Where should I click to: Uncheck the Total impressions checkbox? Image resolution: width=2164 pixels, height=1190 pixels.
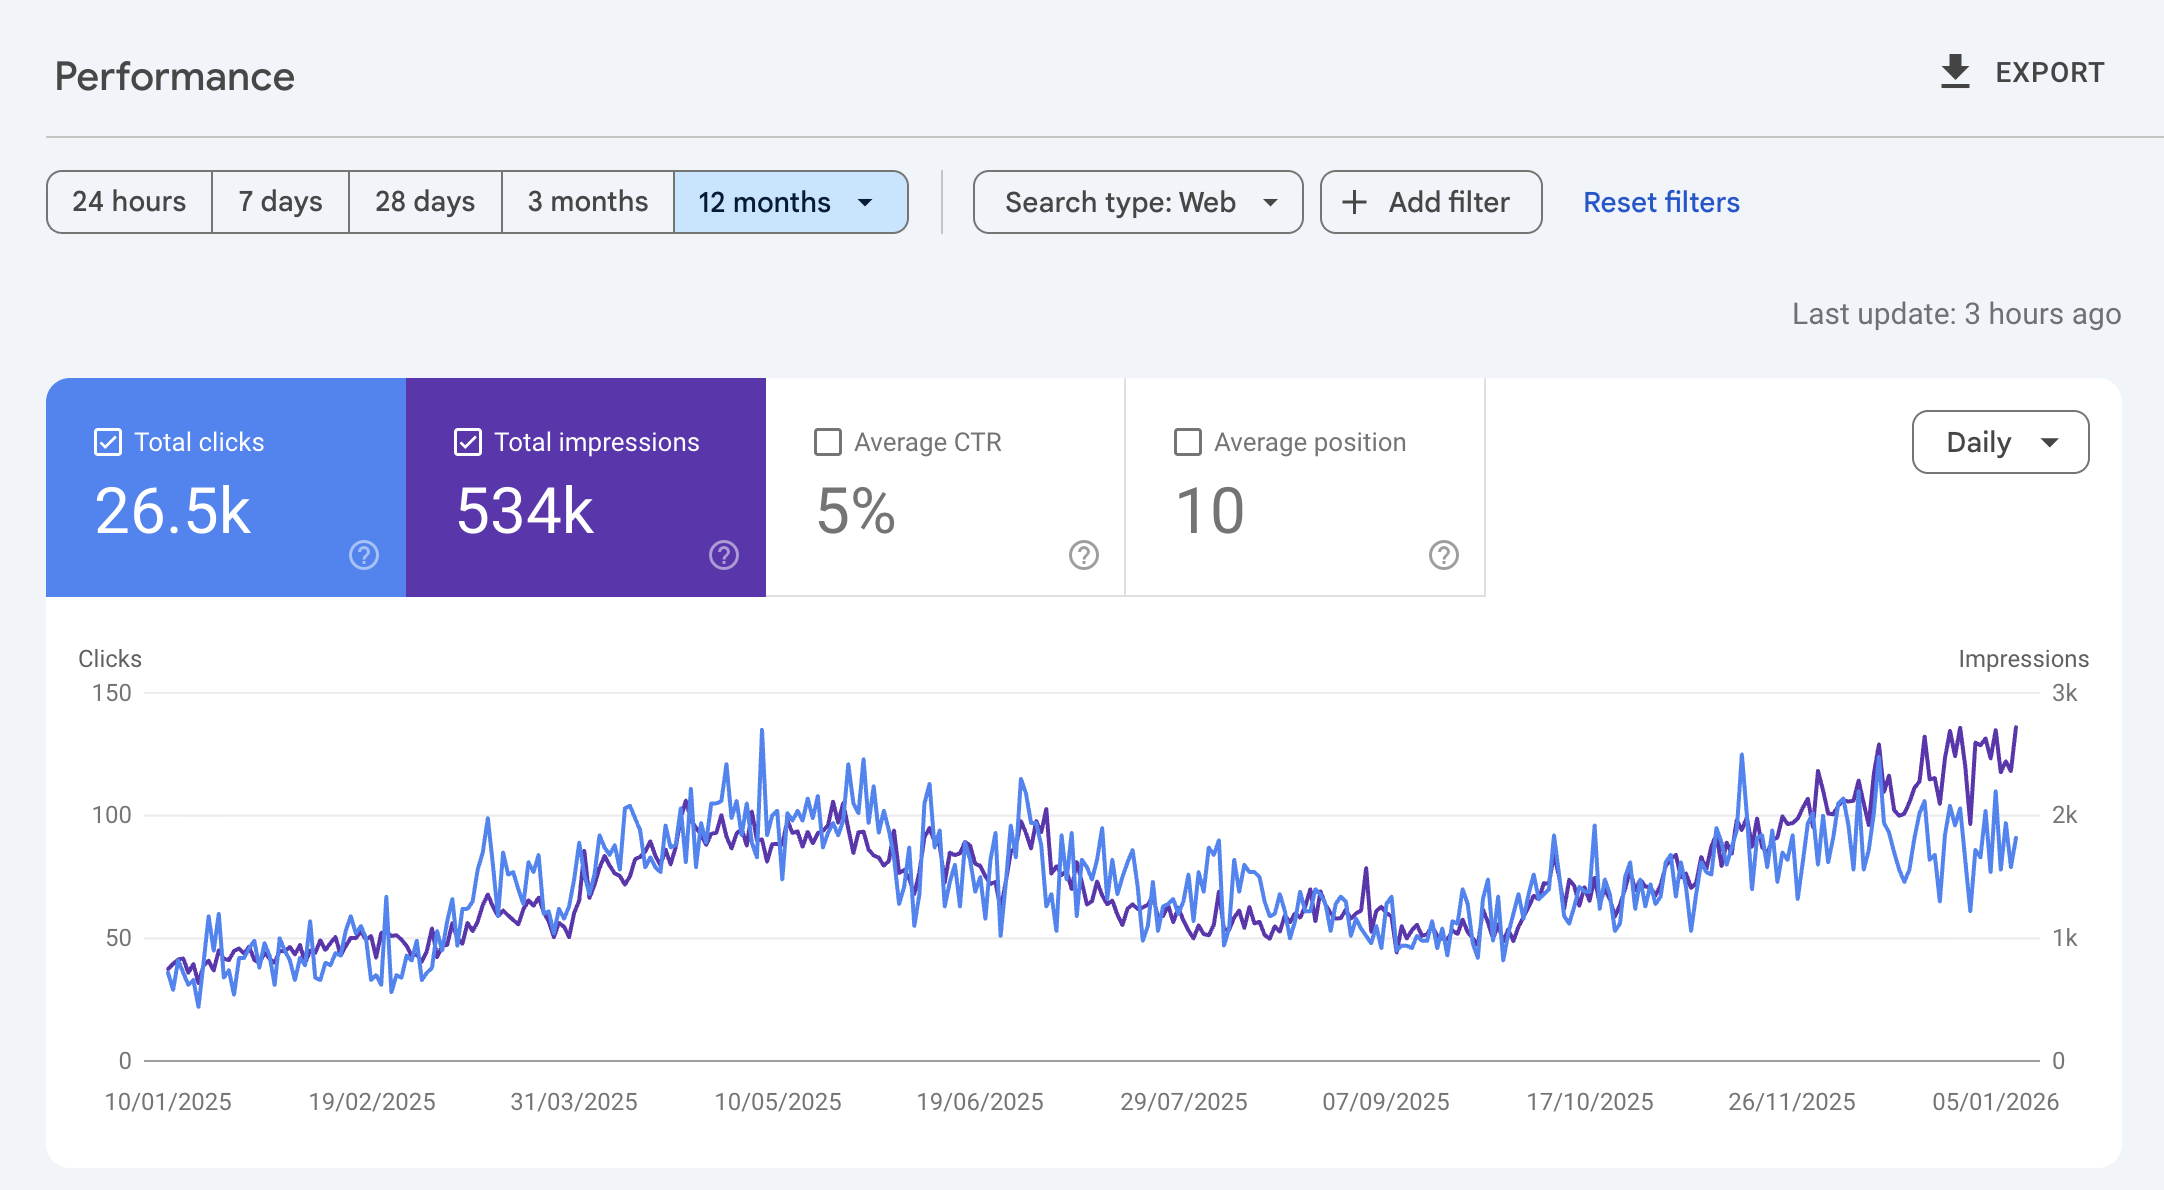point(468,442)
